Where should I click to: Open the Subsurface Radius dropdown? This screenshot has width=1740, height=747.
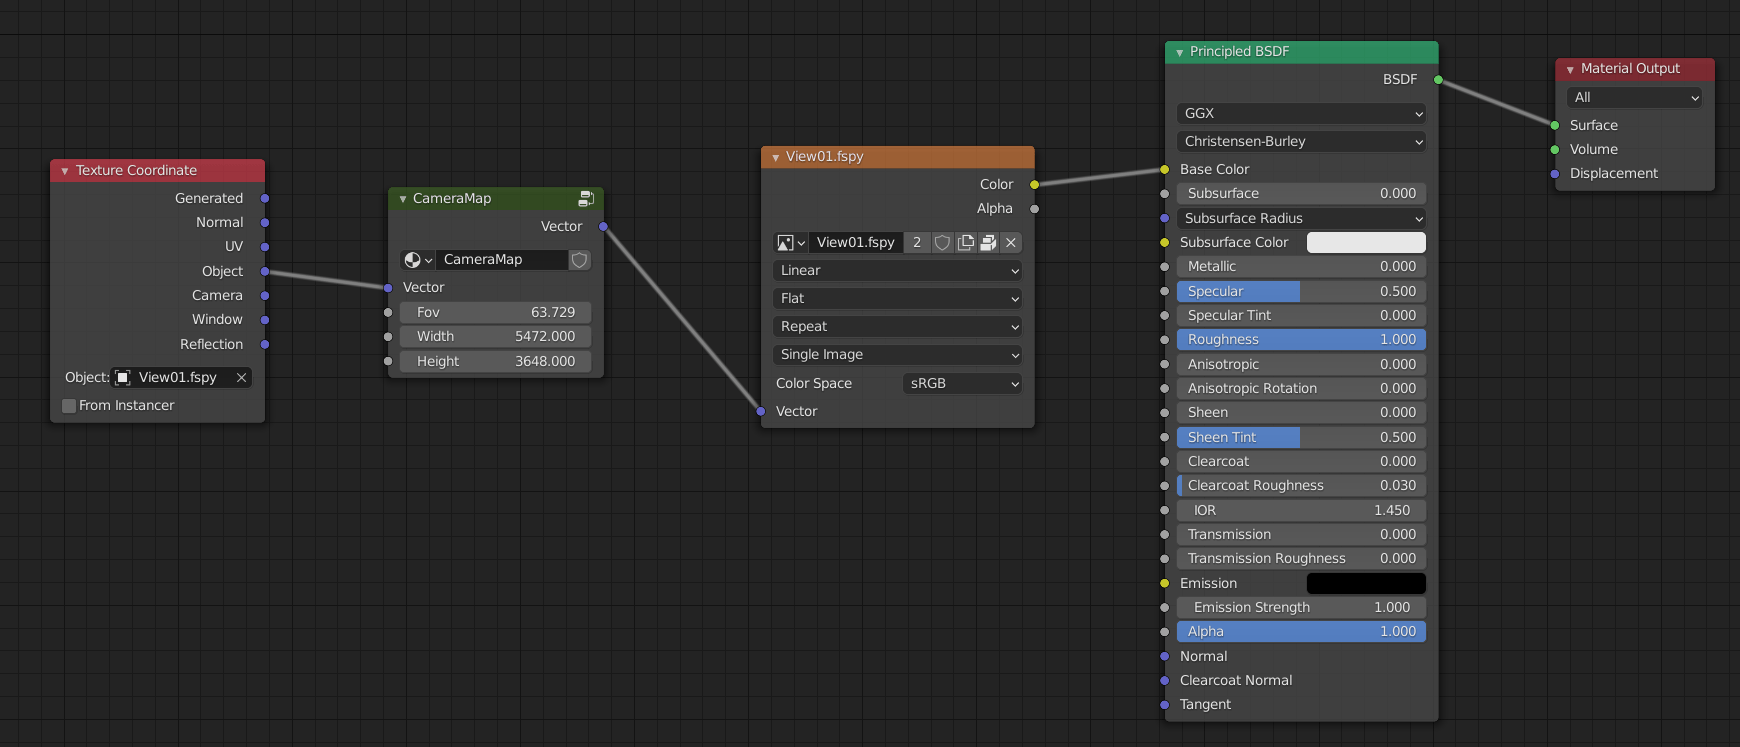point(1301,218)
